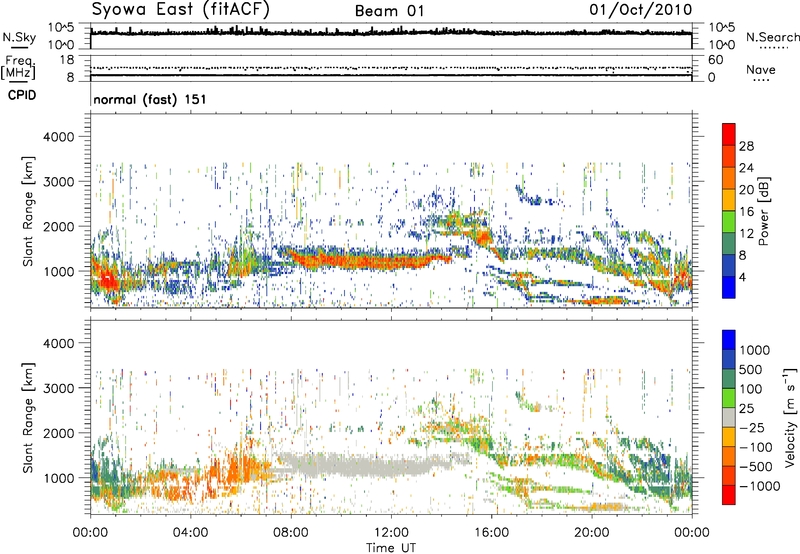The width and height of the screenshot is (800, 554).
Task: Click 'Slant Range [km]' label of velocity panel
Action: [x=28, y=417]
